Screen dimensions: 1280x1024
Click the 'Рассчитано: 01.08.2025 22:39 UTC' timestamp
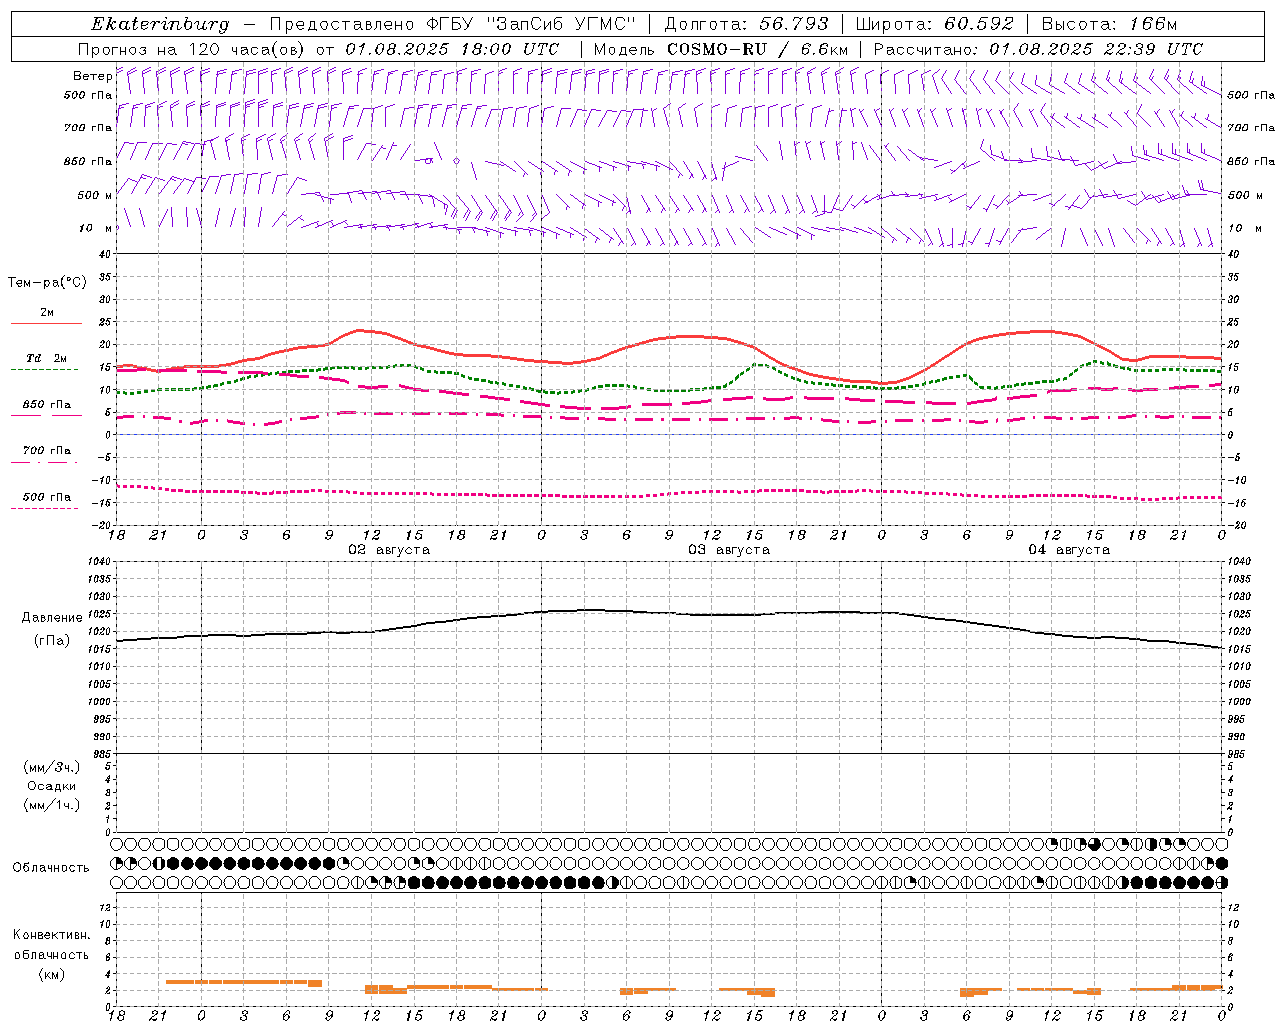click(x=1038, y=49)
